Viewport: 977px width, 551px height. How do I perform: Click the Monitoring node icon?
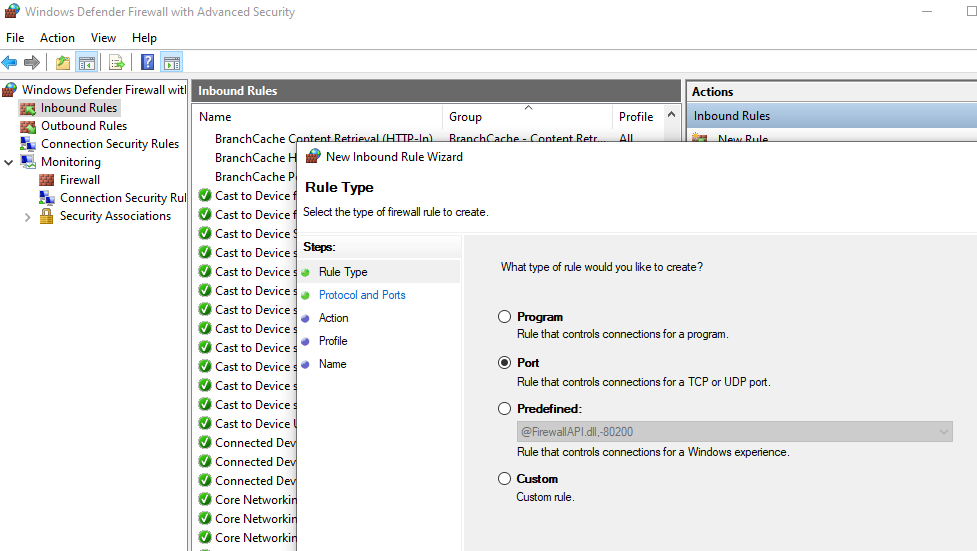point(28,162)
